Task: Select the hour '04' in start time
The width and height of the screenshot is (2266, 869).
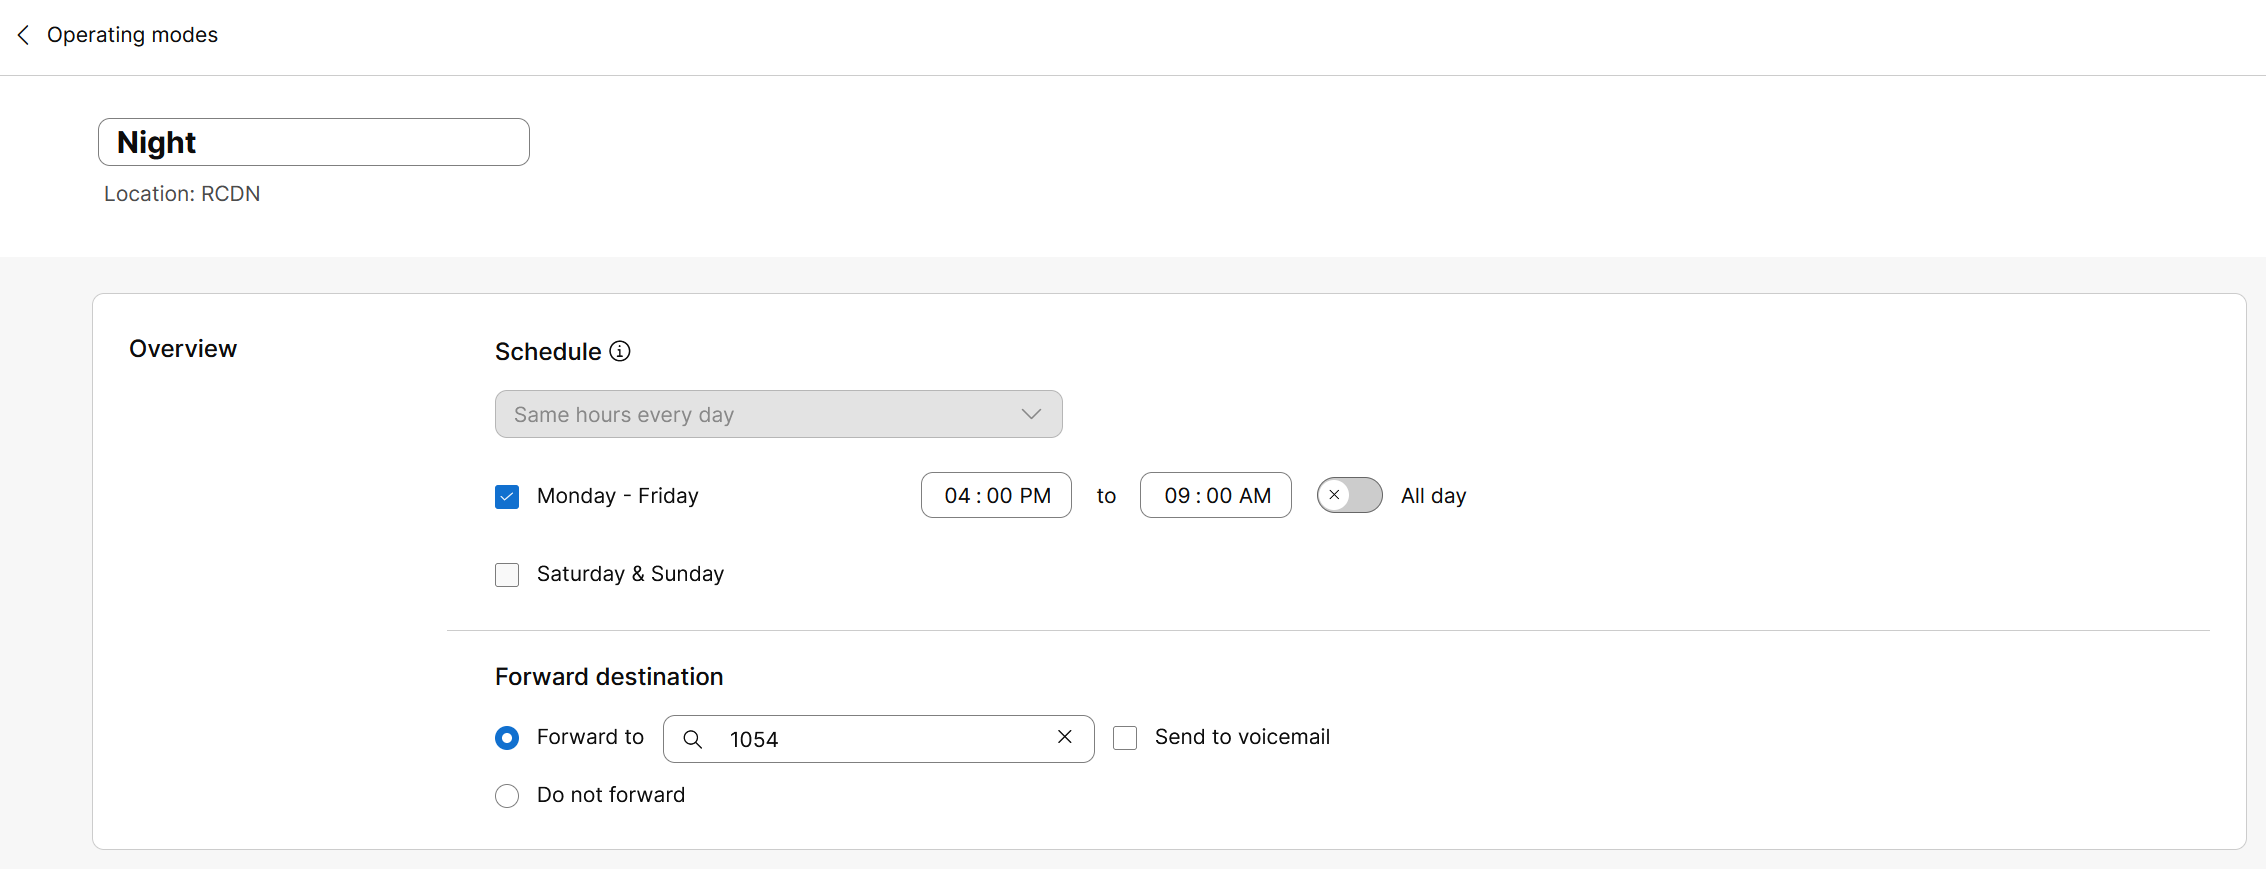Action: tap(957, 496)
